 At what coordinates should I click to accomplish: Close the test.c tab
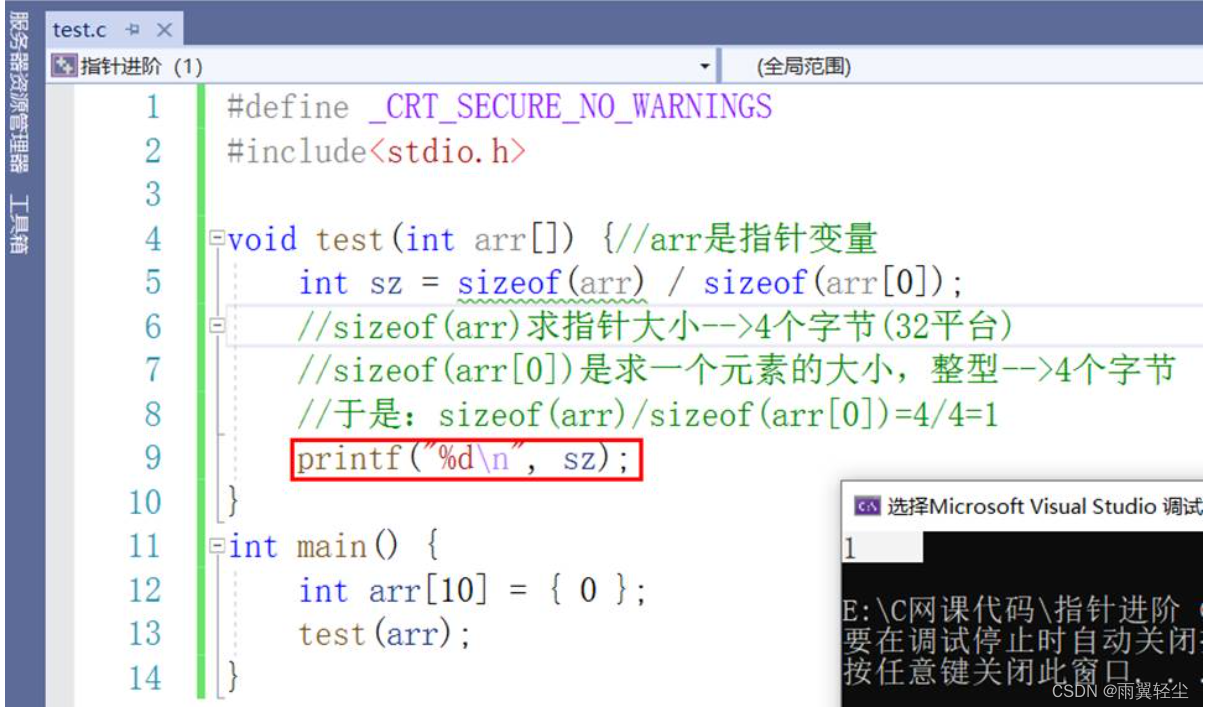[x=164, y=30]
